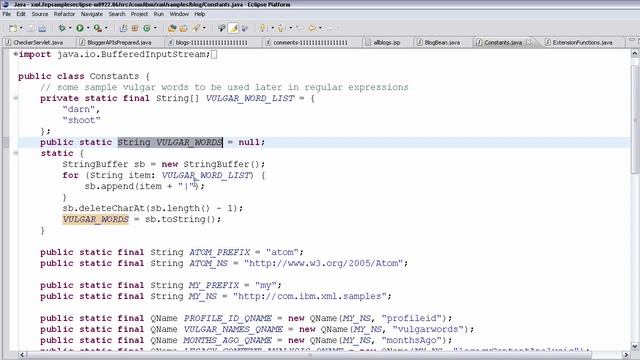Click the Save icon in toolbar

click(31, 28)
